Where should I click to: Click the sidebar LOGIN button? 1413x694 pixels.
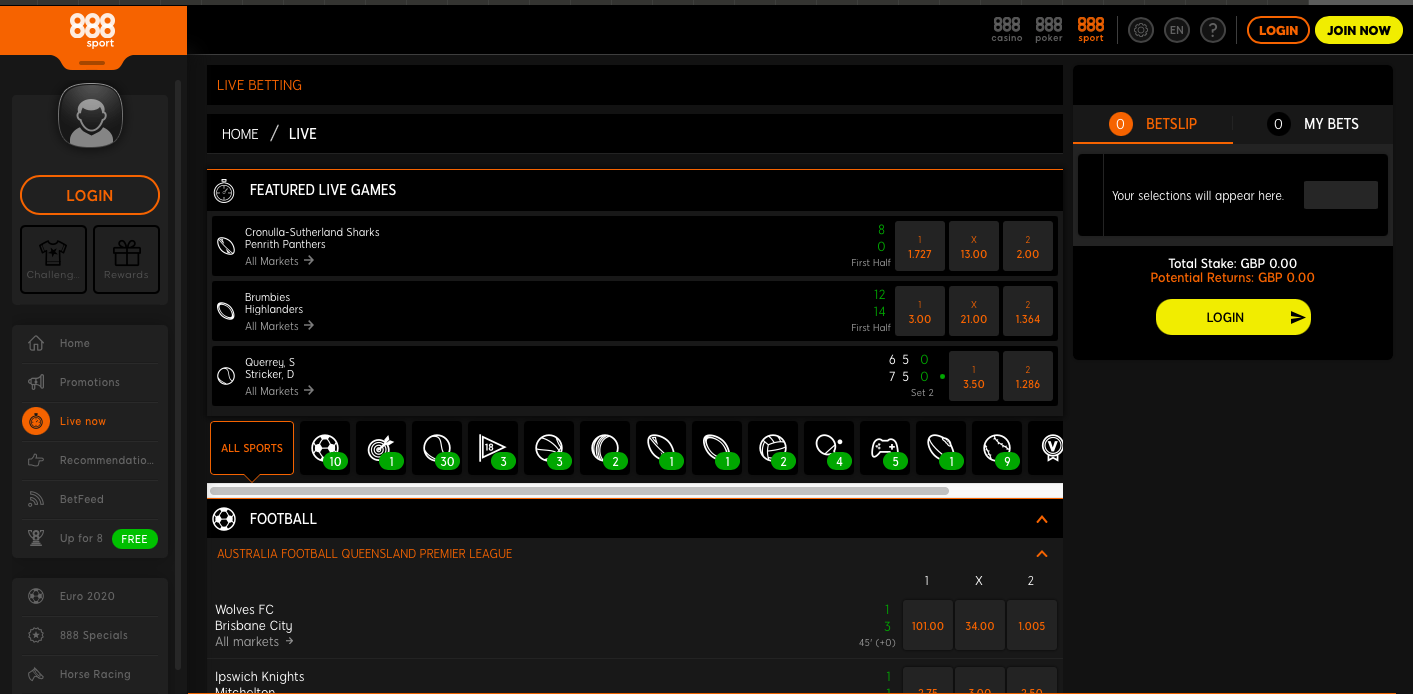[x=90, y=195]
